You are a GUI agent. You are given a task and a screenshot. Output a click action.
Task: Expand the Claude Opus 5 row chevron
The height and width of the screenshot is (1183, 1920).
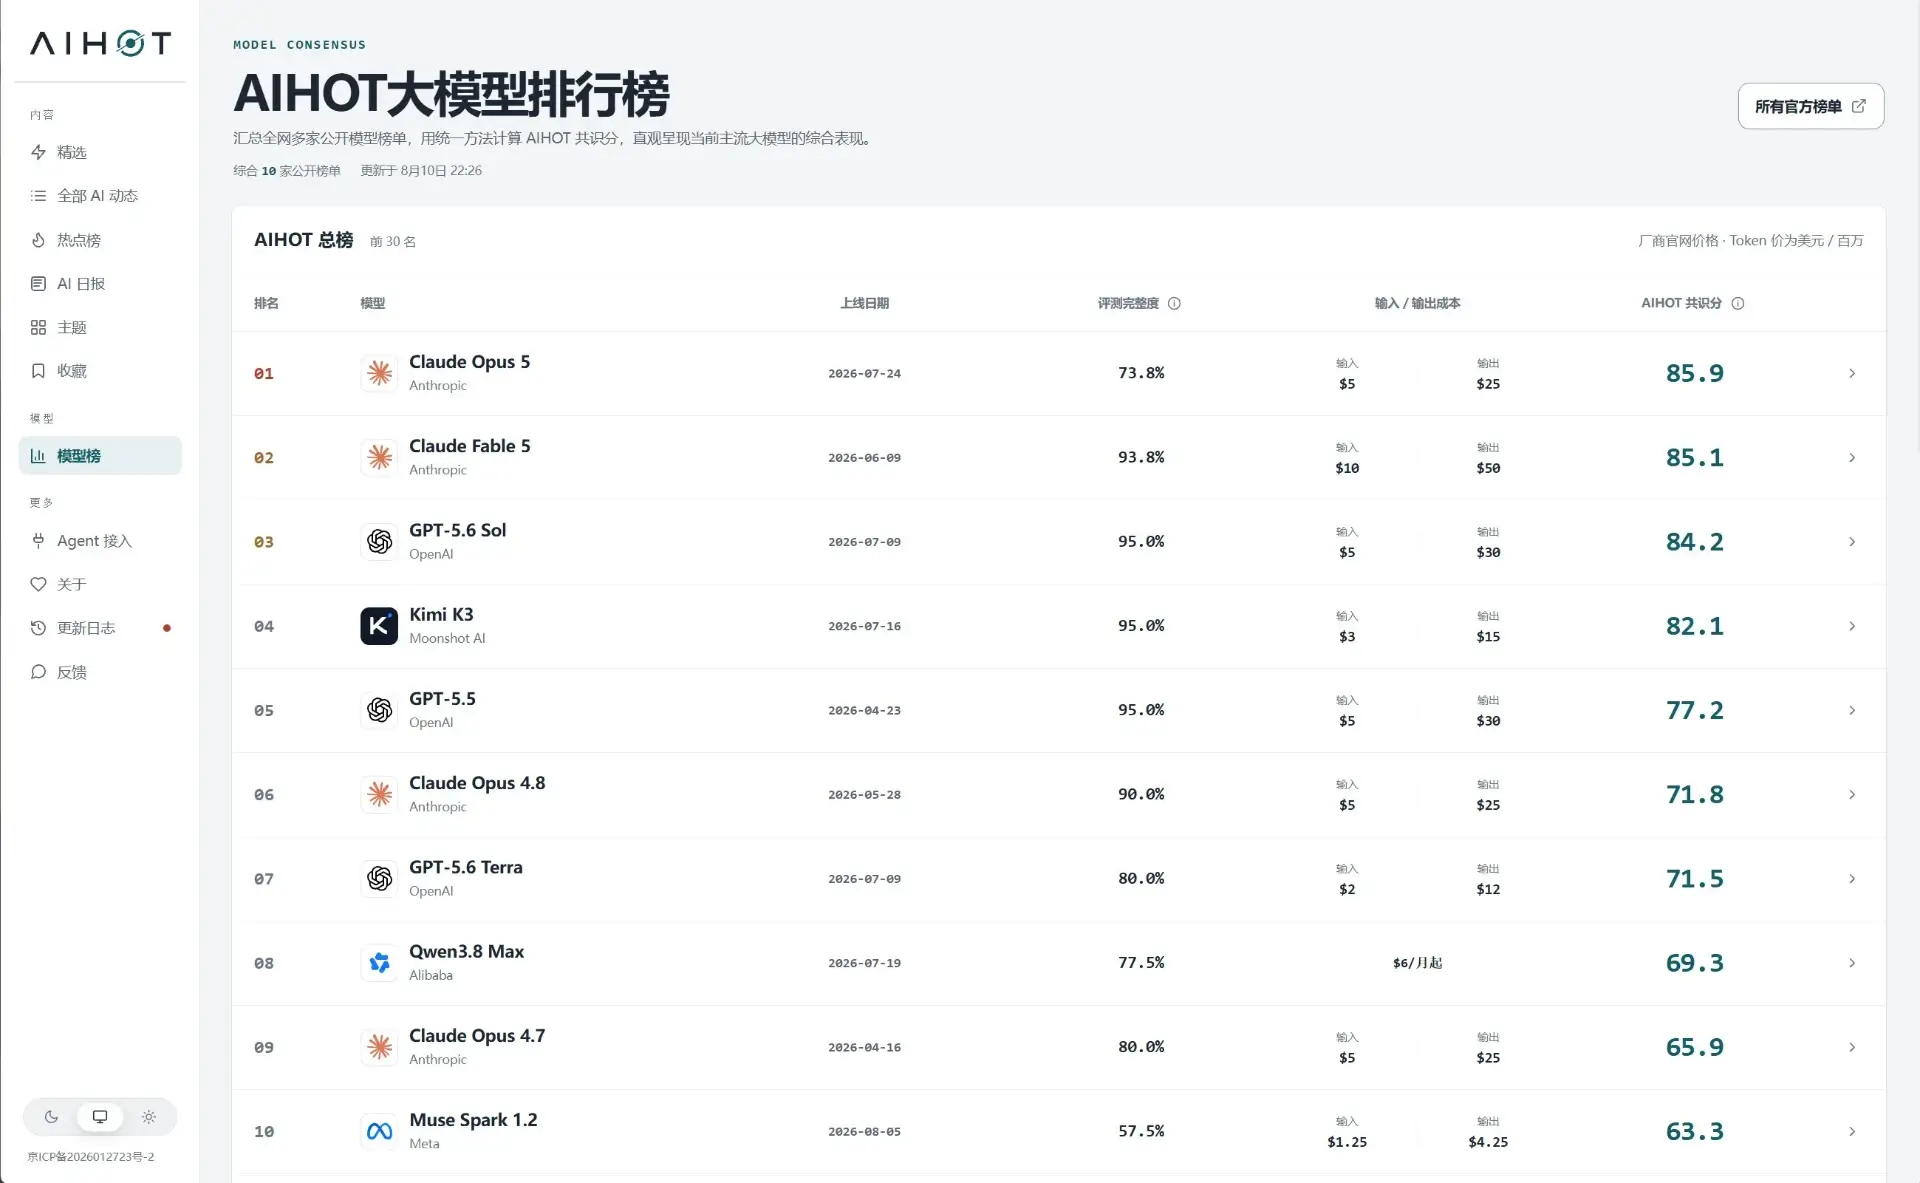(1852, 373)
